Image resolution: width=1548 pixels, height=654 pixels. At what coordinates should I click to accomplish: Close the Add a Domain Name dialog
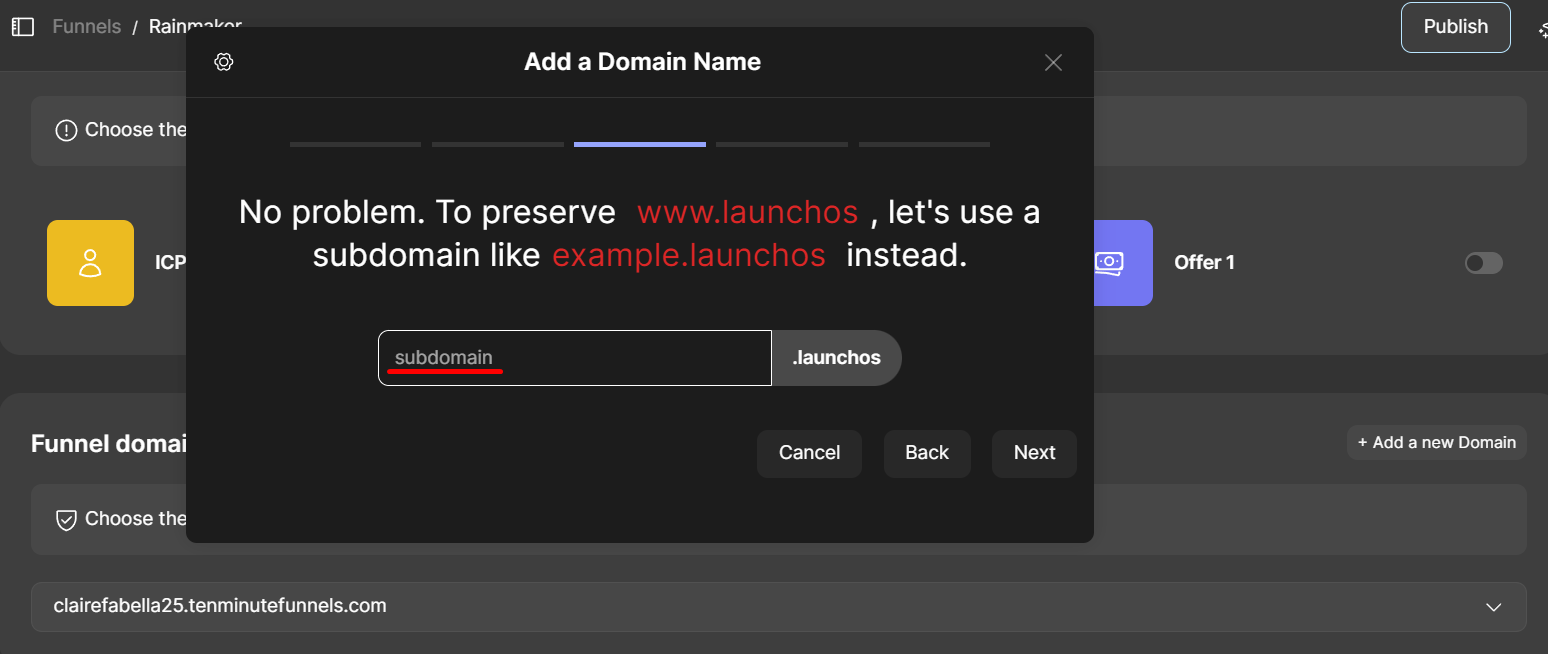click(1053, 63)
